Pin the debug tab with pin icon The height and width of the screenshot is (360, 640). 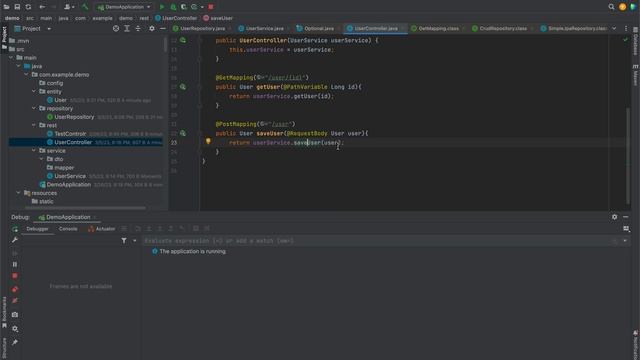[x=15, y=342]
